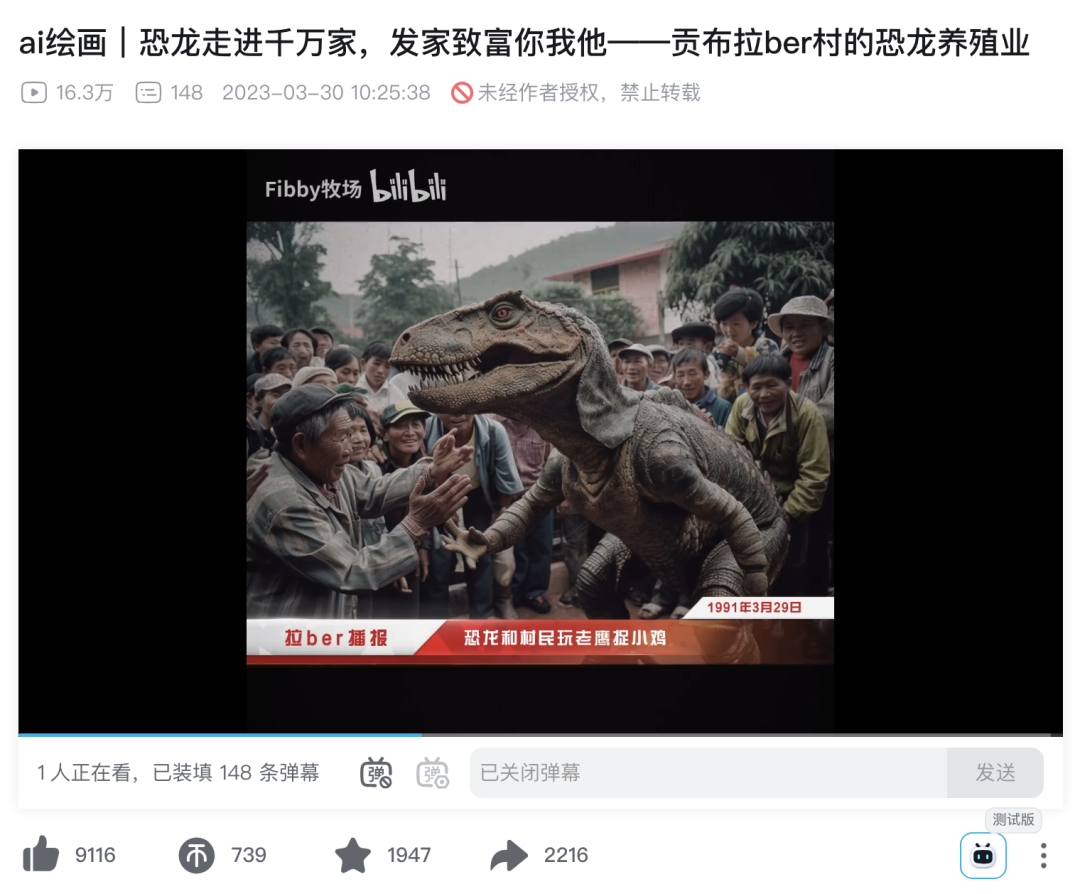Viewport: 1080px width, 894px height.
Task: Click the like count 9116
Action: [x=95, y=855]
